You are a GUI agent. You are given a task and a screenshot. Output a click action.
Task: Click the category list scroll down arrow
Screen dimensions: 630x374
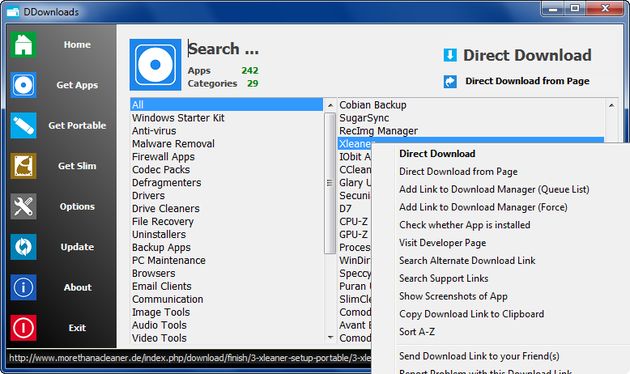click(x=330, y=337)
